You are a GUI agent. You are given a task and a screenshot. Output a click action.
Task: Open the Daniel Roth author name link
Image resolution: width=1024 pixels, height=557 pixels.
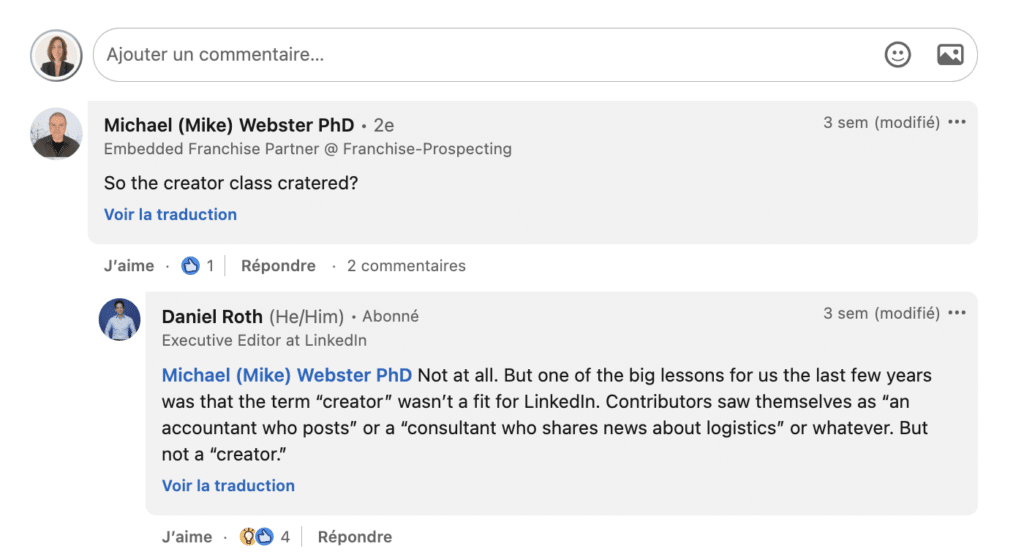(212, 317)
